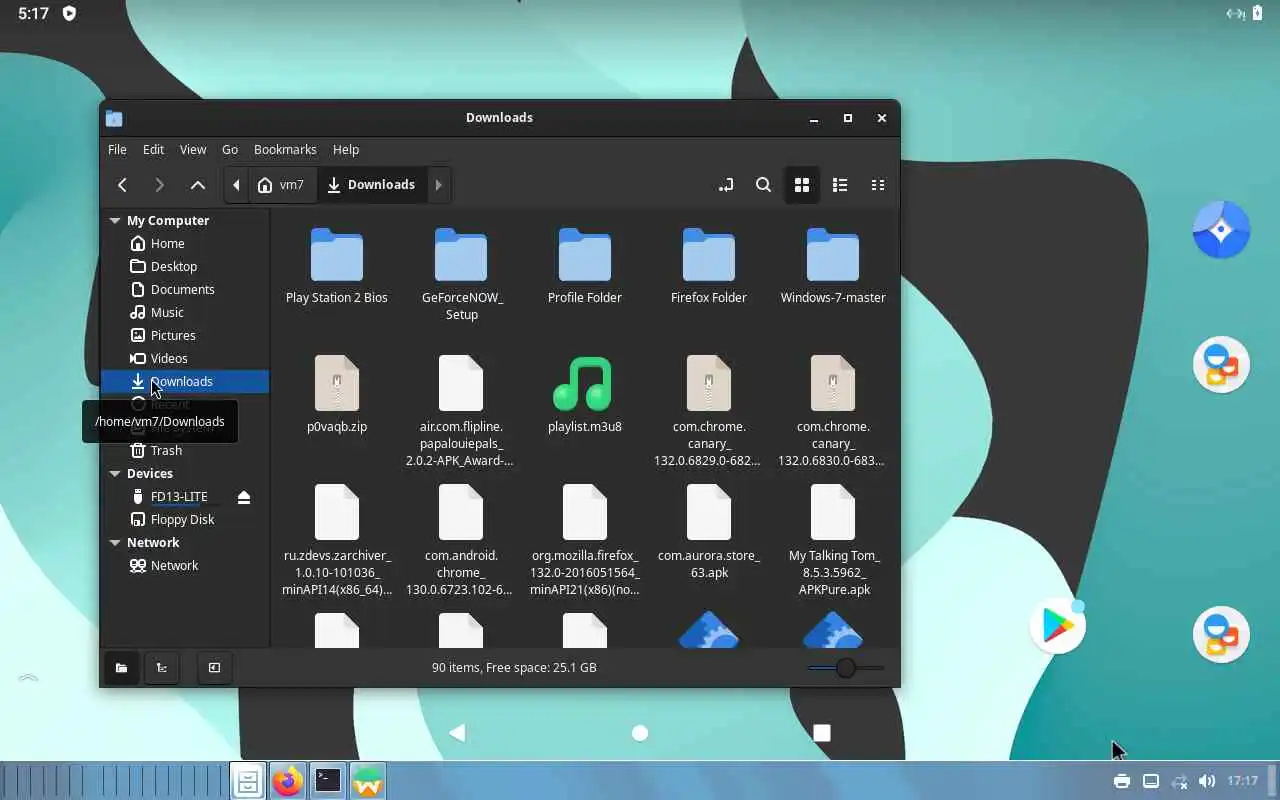This screenshot has height=800, width=1280.
Task: Adjust the icon zoom slider
Action: (846, 668)
